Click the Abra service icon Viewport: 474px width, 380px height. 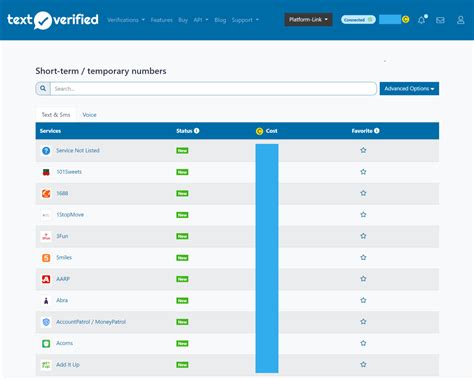coord(46,301)
